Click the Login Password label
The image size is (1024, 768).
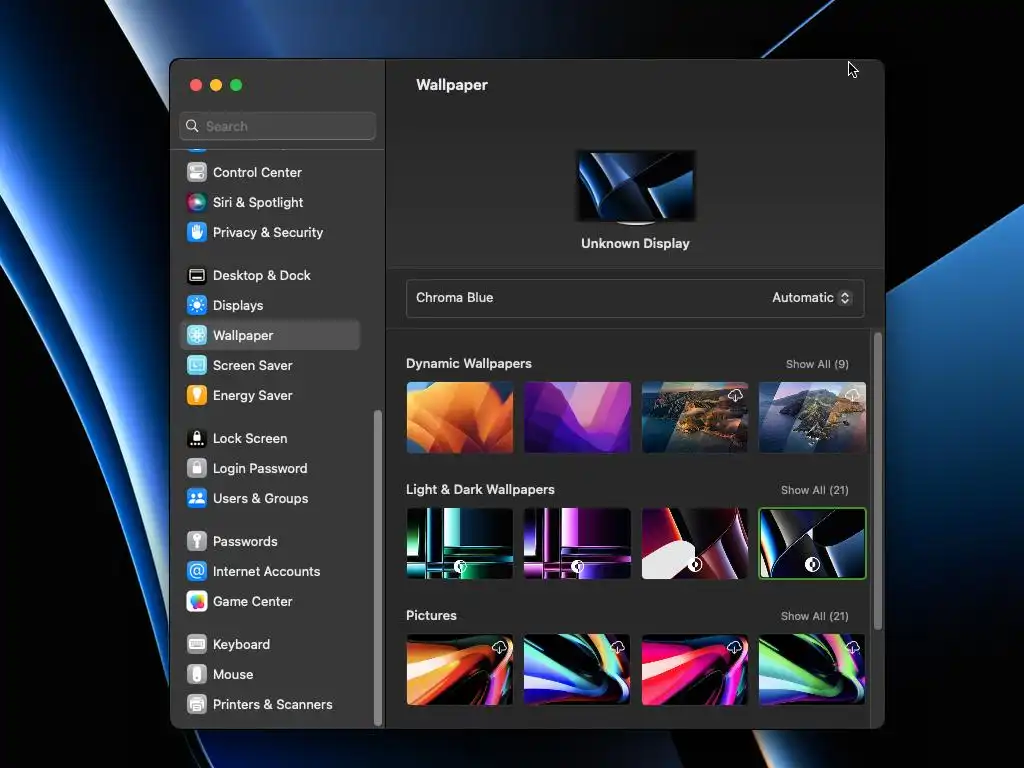260,469
